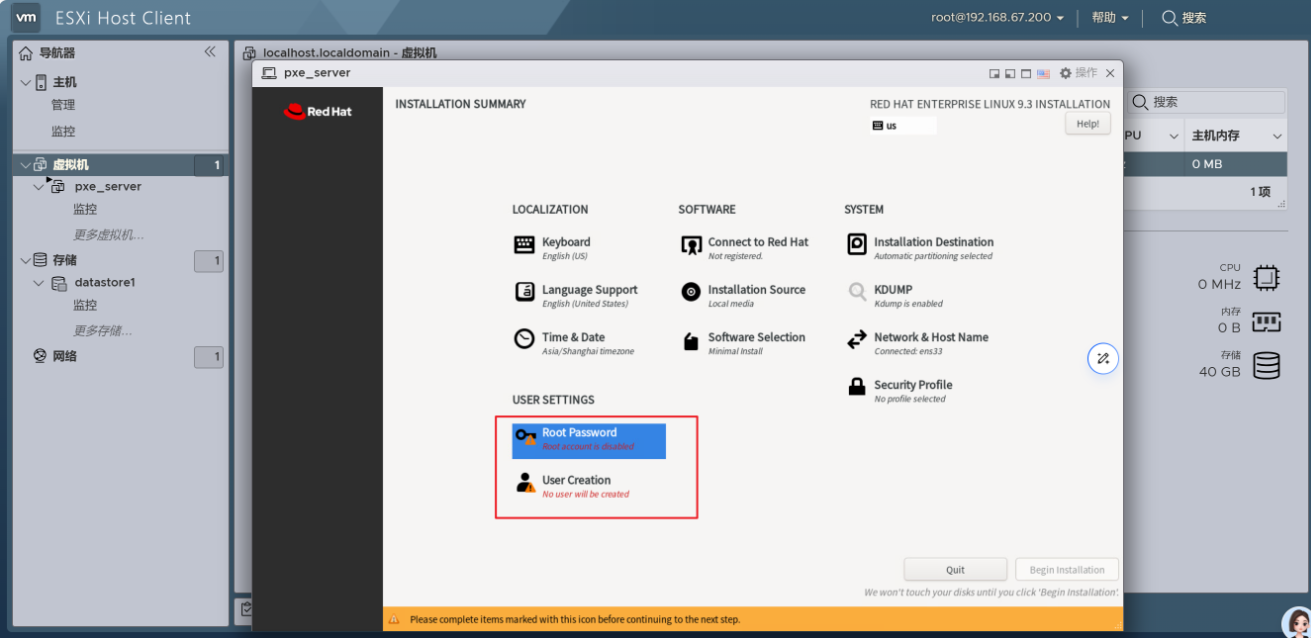Viewport: 1311px width, 638px height.
Task: Open Security Profile settings
Action: (x=900, y=391)
